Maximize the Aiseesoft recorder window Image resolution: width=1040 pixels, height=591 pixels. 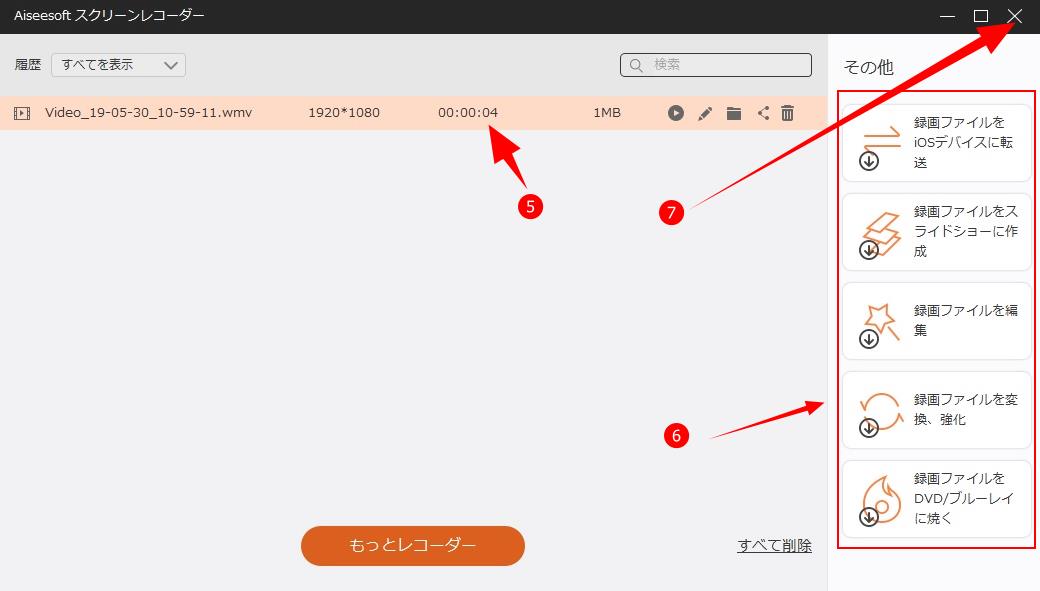coord(981,16)
